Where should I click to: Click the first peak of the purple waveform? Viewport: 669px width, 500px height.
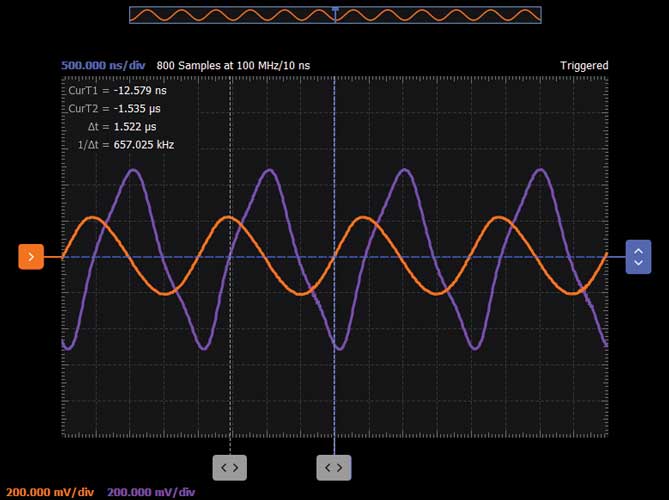[x=132, y=170]
